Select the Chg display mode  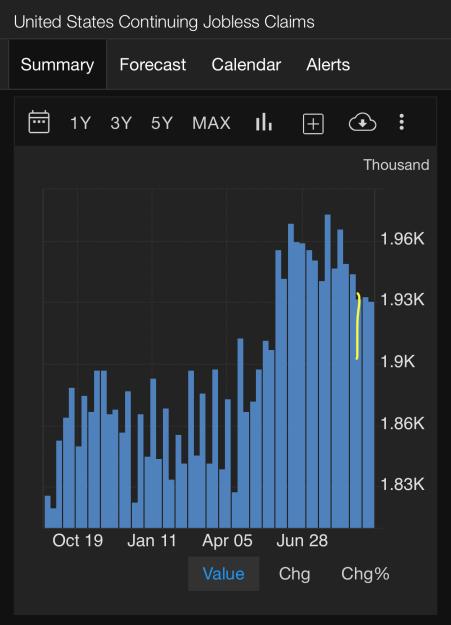coord(294,574)
